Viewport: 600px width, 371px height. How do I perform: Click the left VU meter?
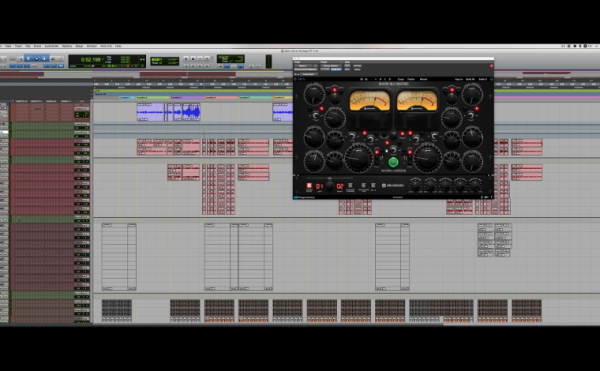pos(370,101)
